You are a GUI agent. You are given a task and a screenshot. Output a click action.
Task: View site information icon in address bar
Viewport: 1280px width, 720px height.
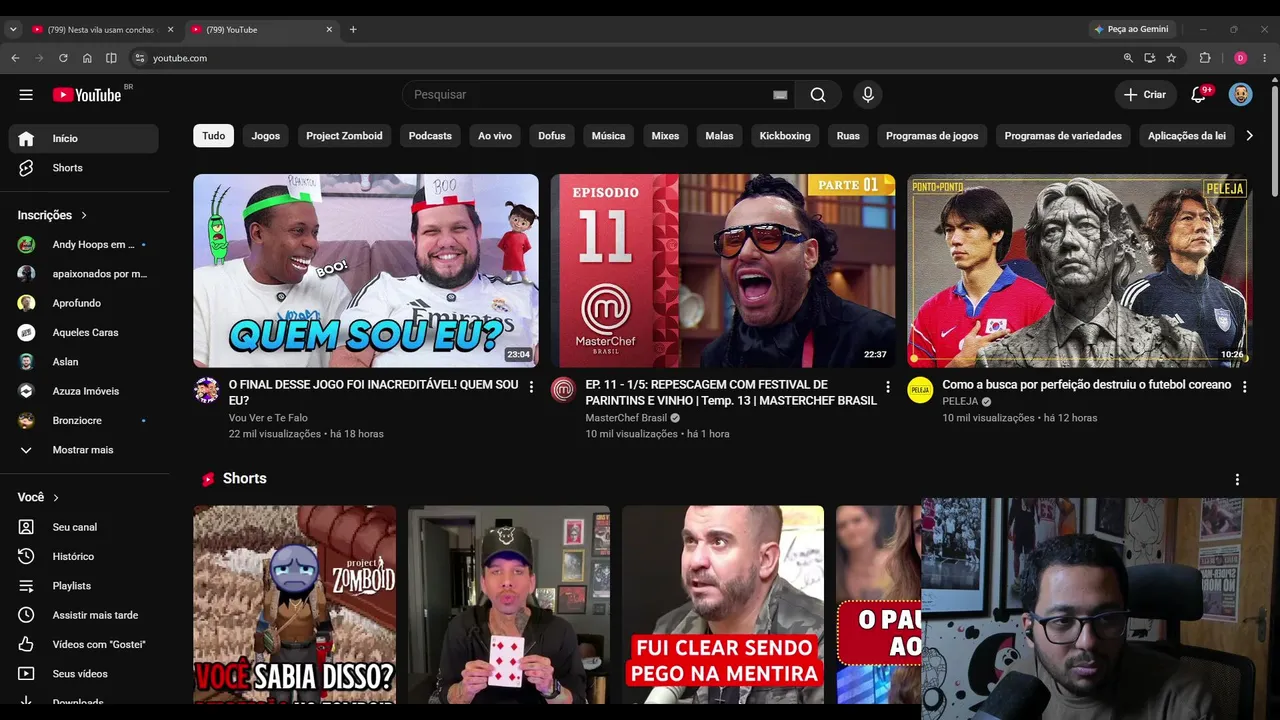point(140,58)
